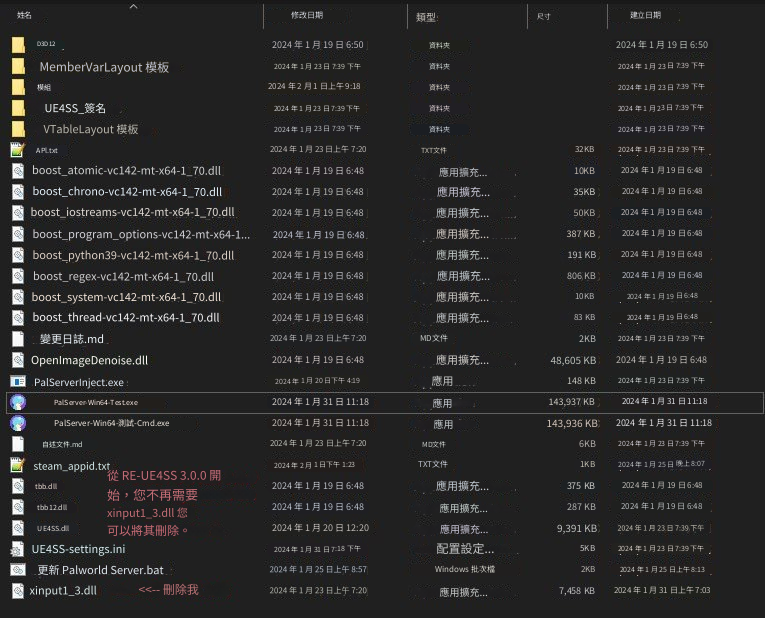Click the boost_regex DLL file icon
Screen dimensions: 765x618
[18, 276]
